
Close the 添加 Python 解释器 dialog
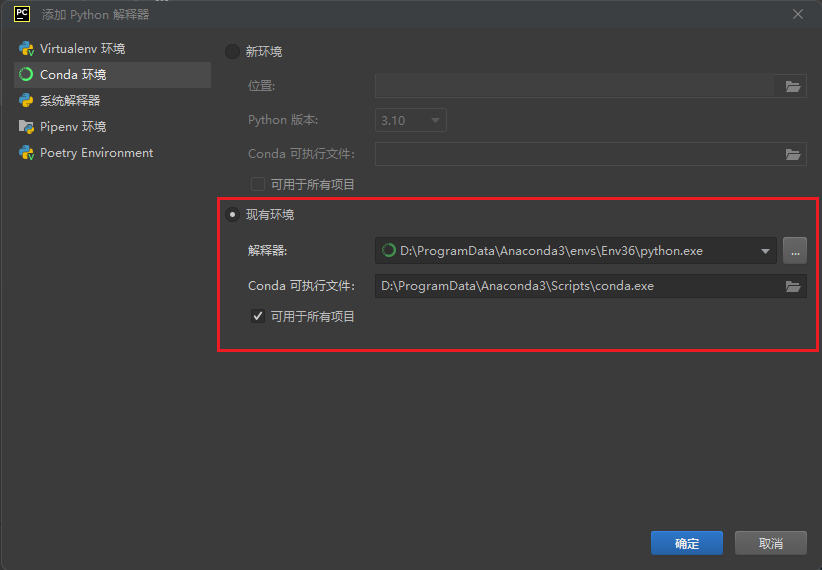pyautogui.click(x=798, y=14)
